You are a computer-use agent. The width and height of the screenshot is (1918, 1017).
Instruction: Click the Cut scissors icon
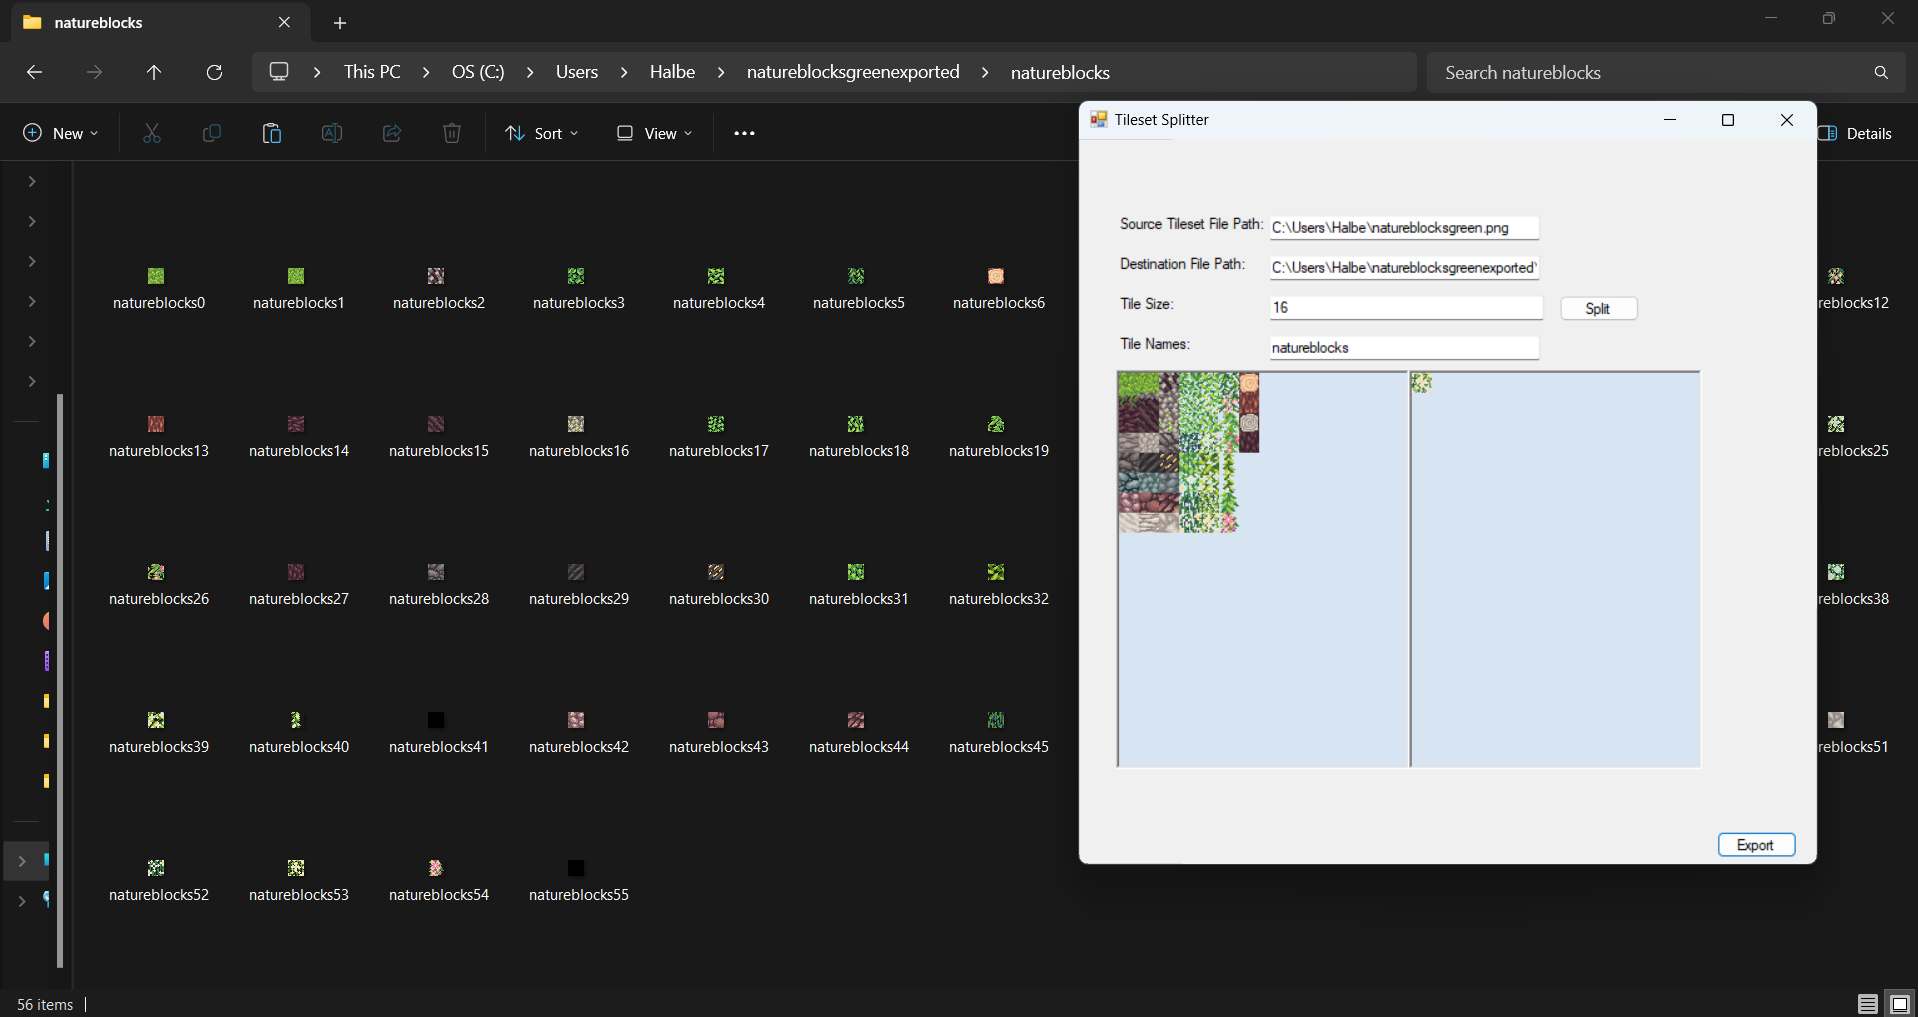[152, 133]
